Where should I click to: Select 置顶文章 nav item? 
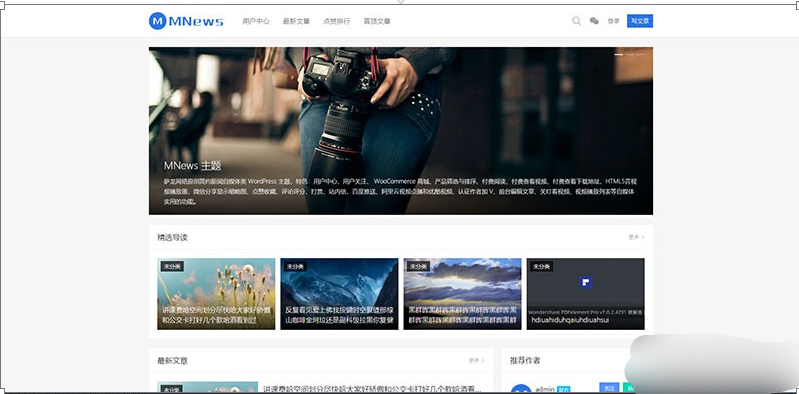pyautogui.click(x=377, y=21)
